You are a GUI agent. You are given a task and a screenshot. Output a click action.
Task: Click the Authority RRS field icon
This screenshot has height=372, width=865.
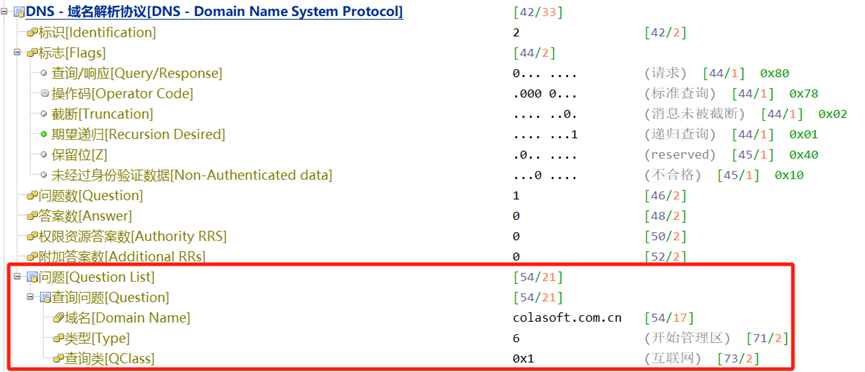coord(32,237)
